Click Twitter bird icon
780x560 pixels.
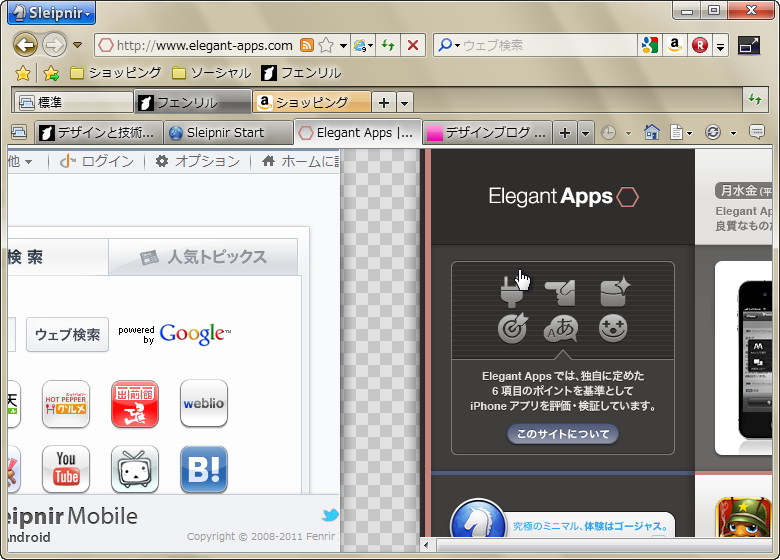pos(330,515)
